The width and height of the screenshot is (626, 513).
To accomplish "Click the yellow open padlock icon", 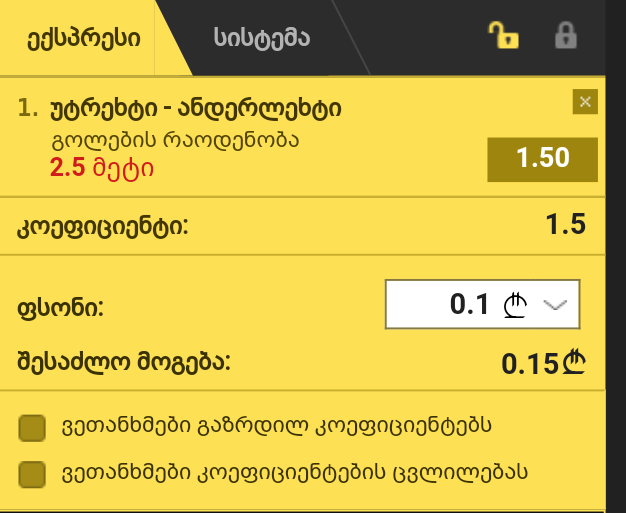I will coord(503,36).
